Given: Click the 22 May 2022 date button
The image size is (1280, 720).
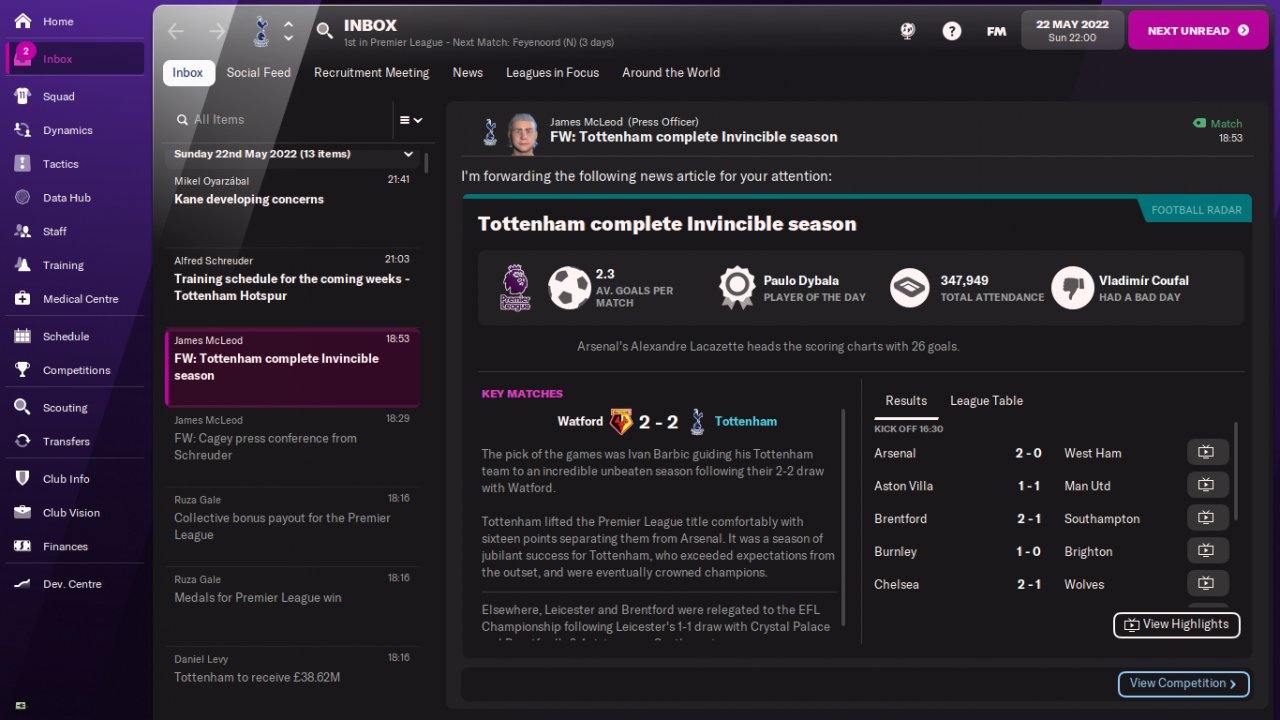Looking at the screenshot, I should coord(1072,31).
